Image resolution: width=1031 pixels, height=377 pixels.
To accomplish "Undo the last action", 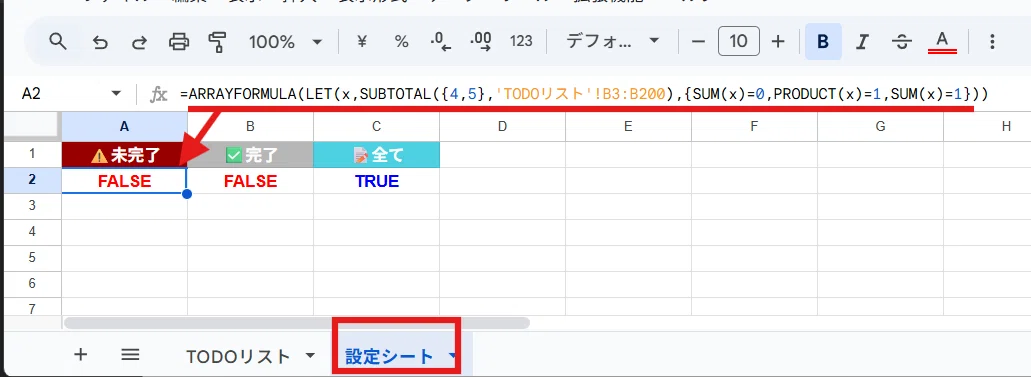I will pos(100,42).
